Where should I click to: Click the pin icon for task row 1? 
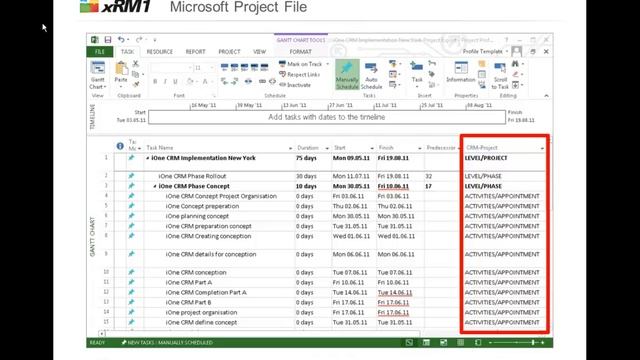coord(131,158)
